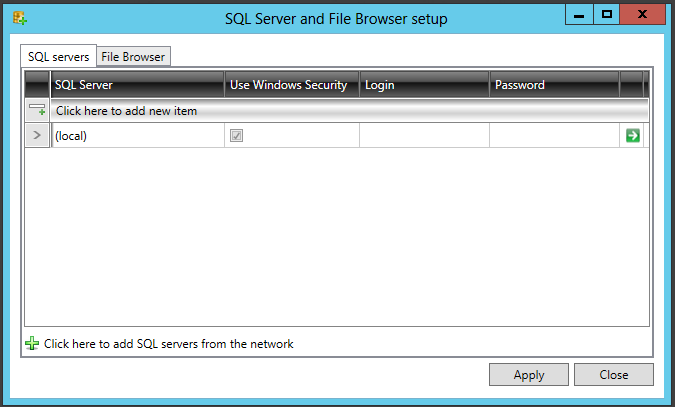Click the green arrow icon in the (local) row

tap(632, 136)
